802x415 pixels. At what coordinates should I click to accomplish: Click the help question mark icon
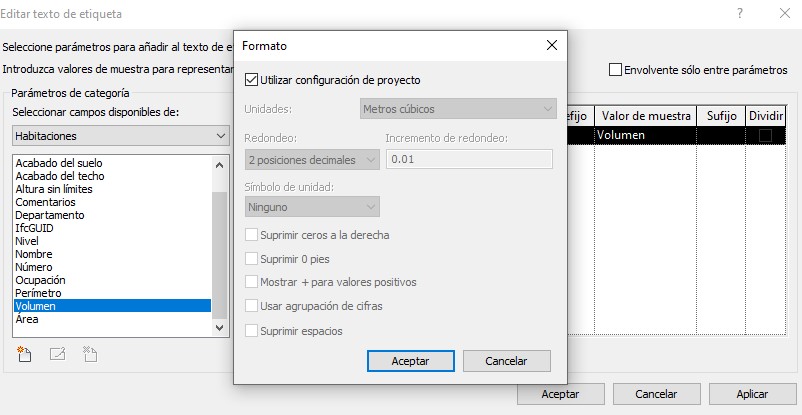739,14
